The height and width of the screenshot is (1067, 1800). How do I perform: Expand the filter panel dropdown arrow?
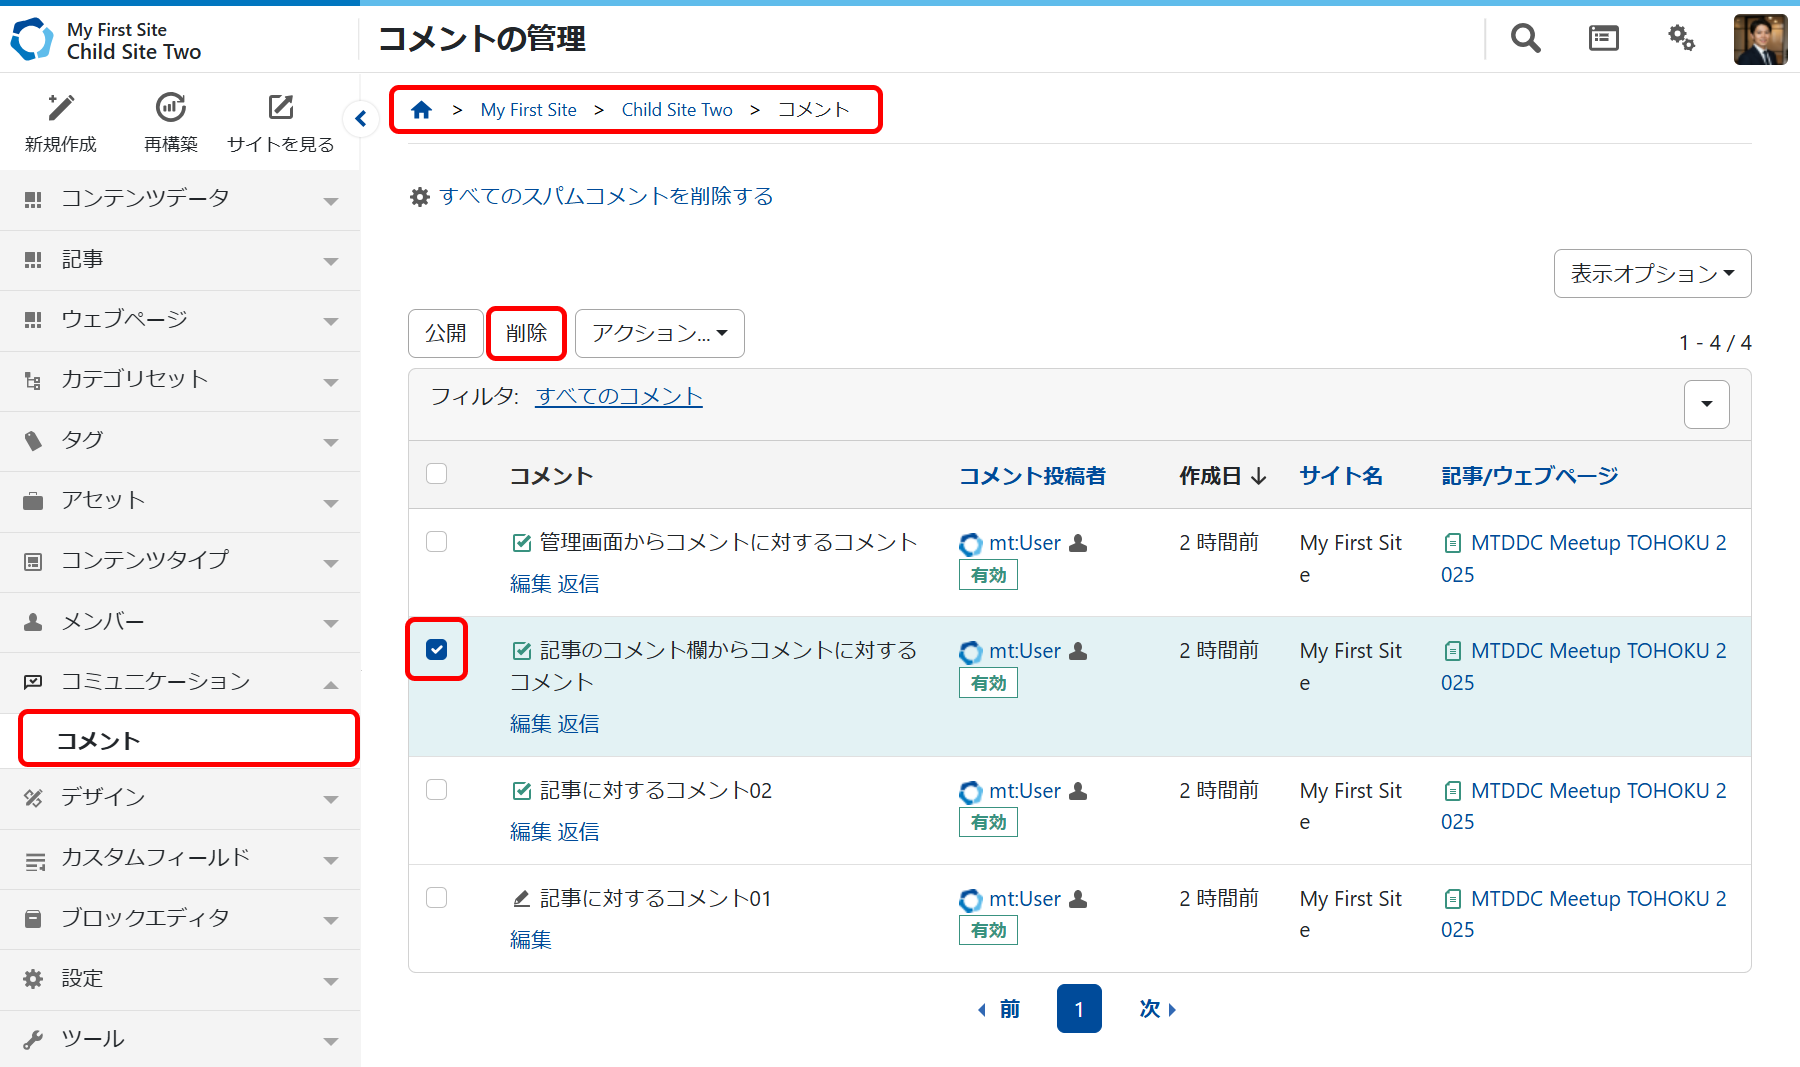click(x=1706, y=404)
